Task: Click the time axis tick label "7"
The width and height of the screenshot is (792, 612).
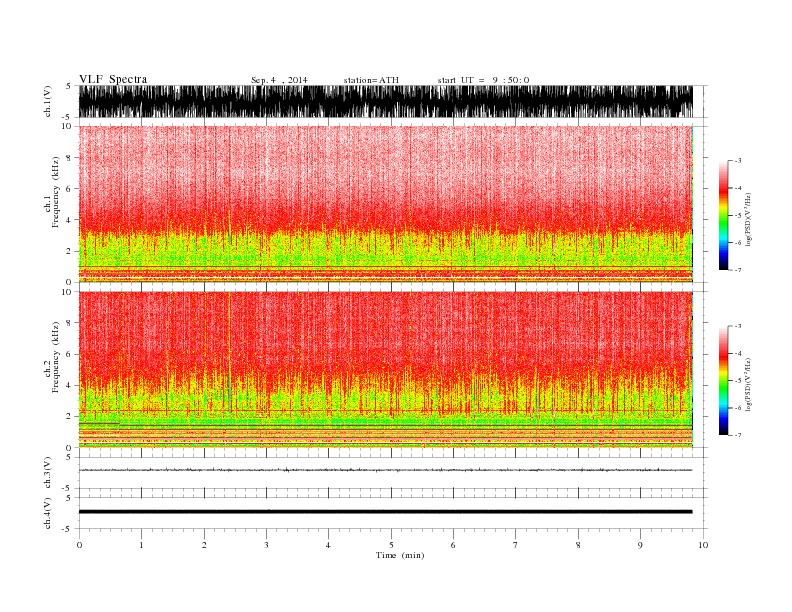Action: click(x=516, y=545)
